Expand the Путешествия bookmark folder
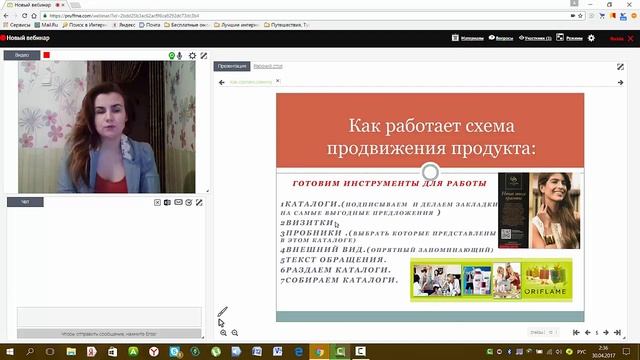This screenshot has width=640, height=360. pos(287,25)
